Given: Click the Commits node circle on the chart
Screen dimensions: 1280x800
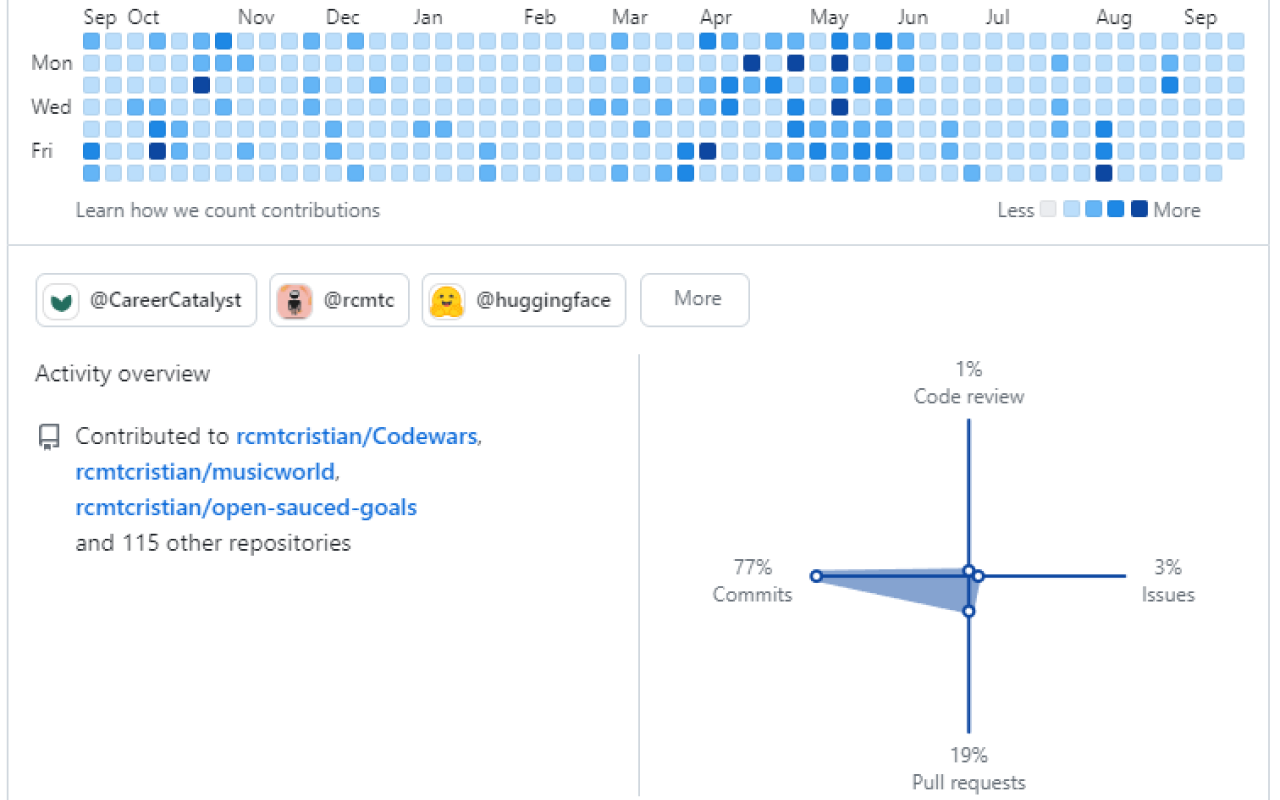Looking at the screenshot, I should pos(817,576).
